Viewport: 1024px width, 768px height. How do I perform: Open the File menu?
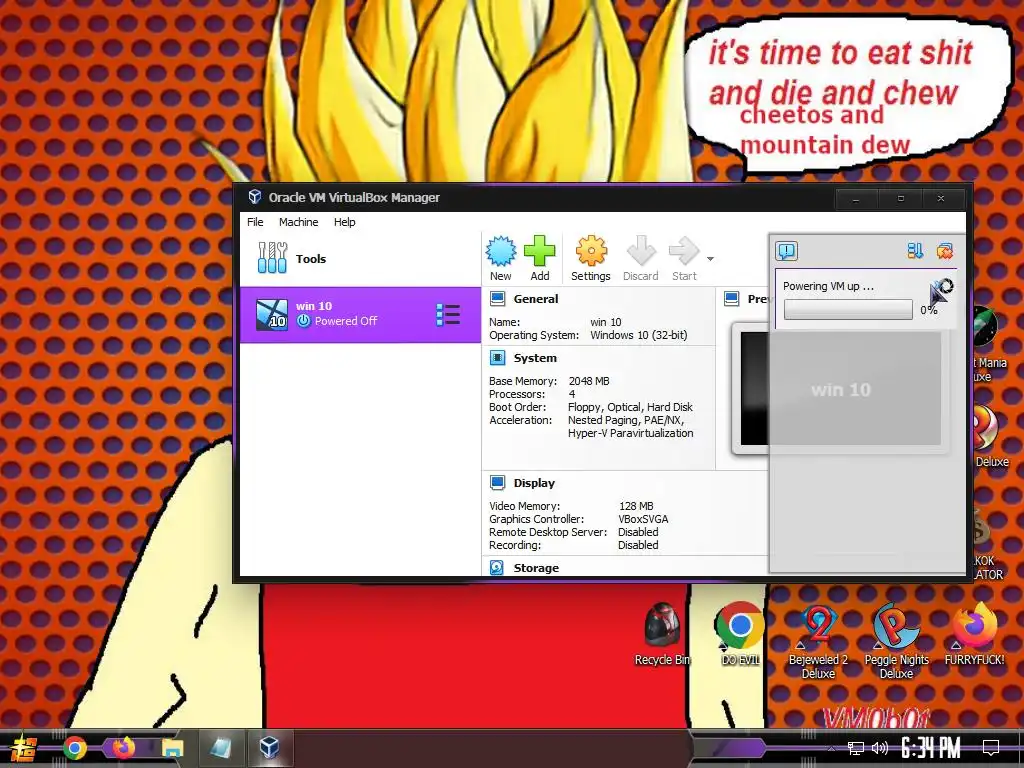tap(255, 222)
